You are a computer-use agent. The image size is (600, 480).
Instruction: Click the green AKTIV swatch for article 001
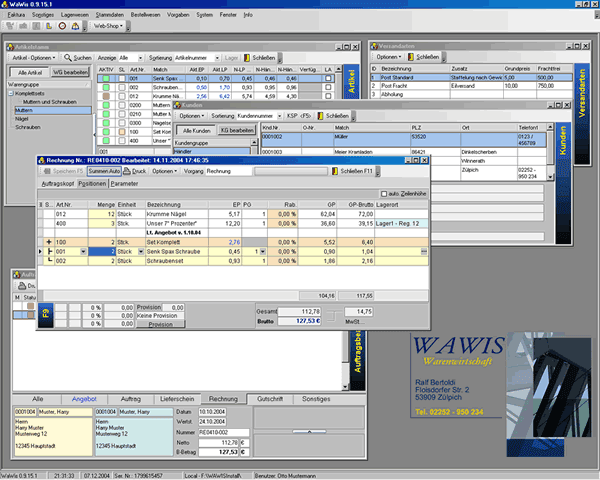point(106,78)
